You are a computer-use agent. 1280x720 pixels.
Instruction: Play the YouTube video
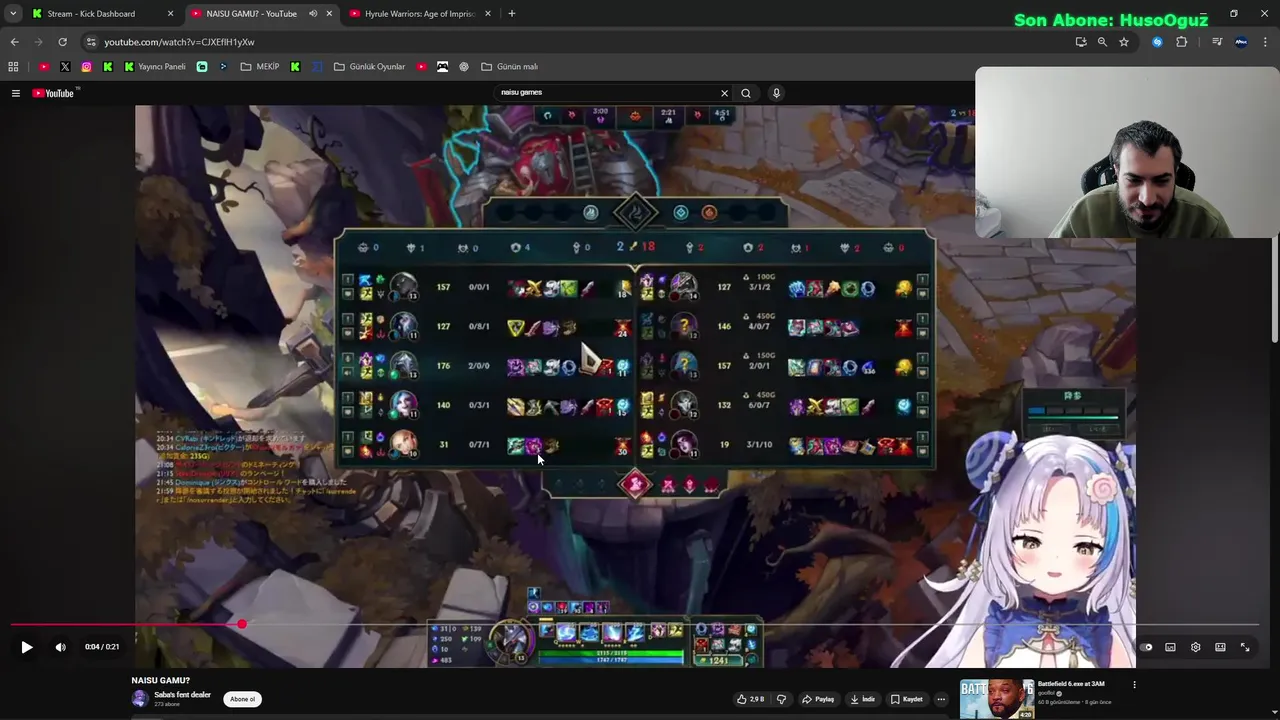27,647
